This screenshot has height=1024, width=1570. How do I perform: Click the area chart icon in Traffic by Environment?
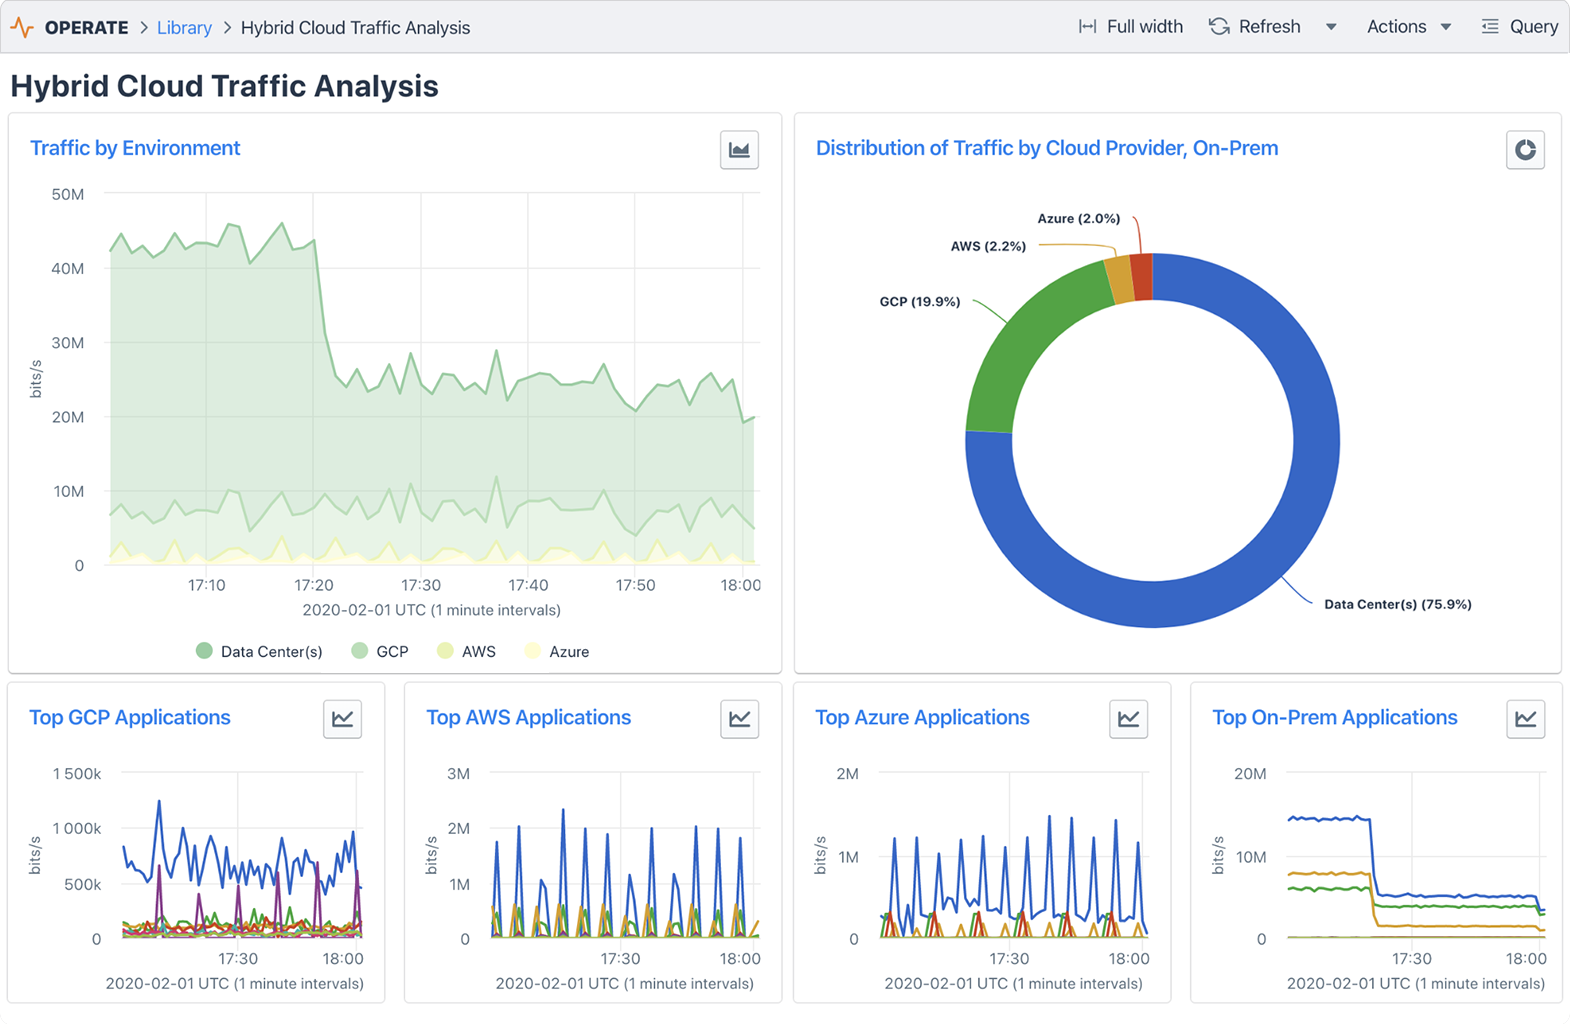[x=739, y=150]
